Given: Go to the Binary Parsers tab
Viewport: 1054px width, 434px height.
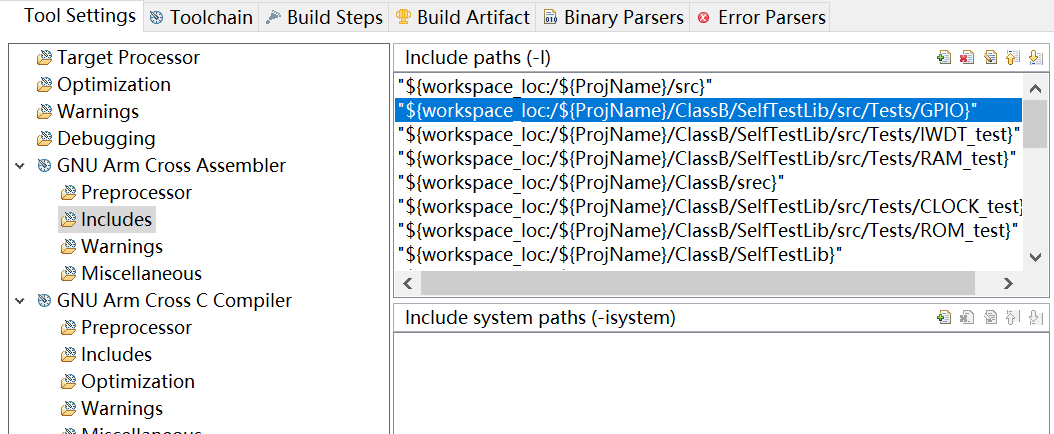Looking at the screenshot, I should pyautogui.click(x=613, y=17).
